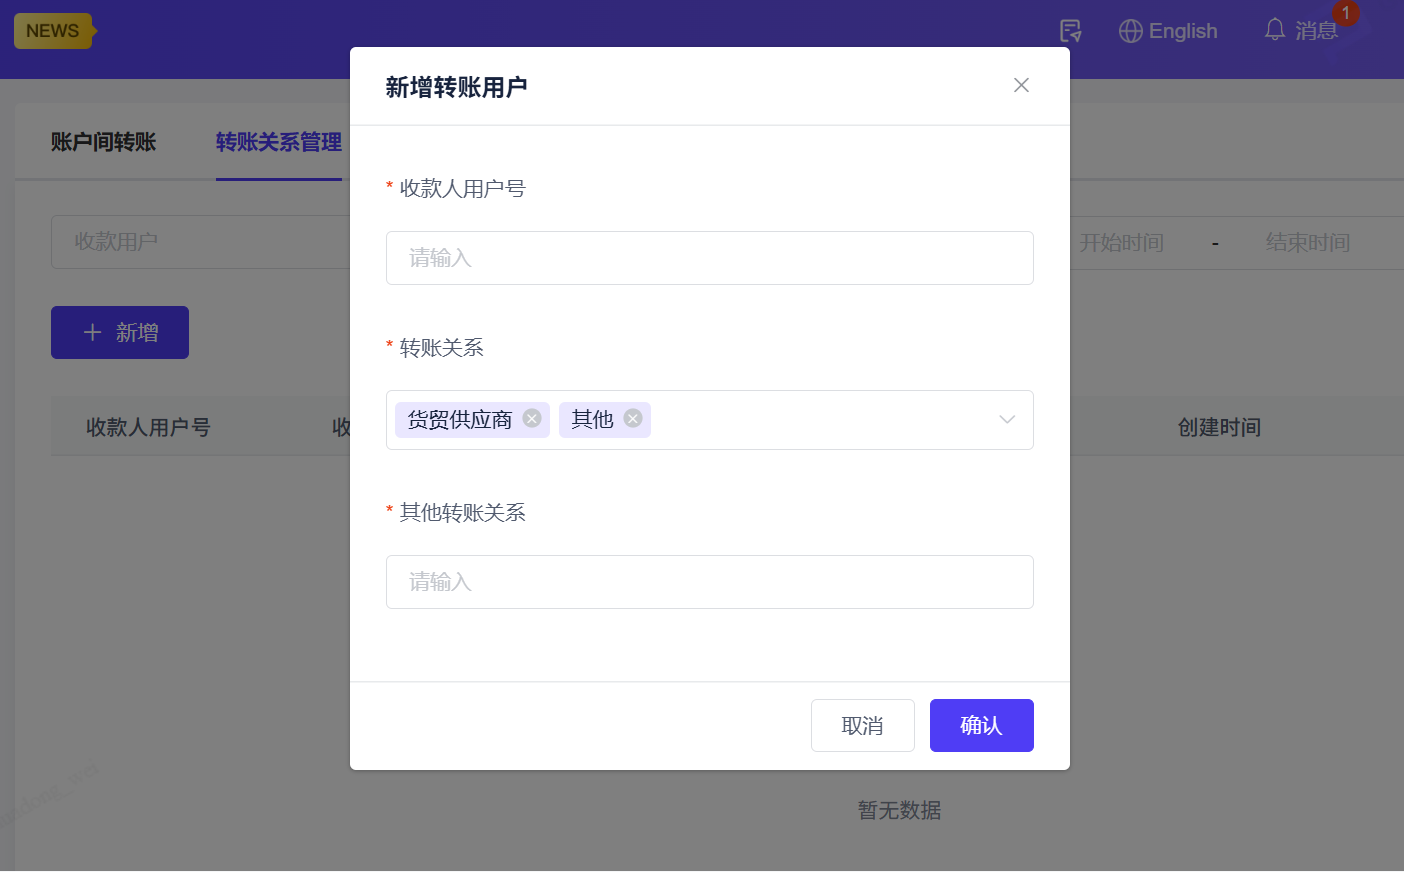Remove the 其他 tag
The height and width of the screenshot is (872, 1404).
point(633,419)
